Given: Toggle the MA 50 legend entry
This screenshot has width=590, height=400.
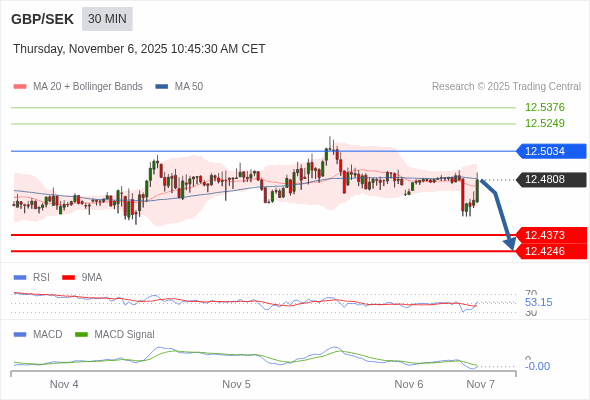Looking at the screenshot, I should coord(179,87).
